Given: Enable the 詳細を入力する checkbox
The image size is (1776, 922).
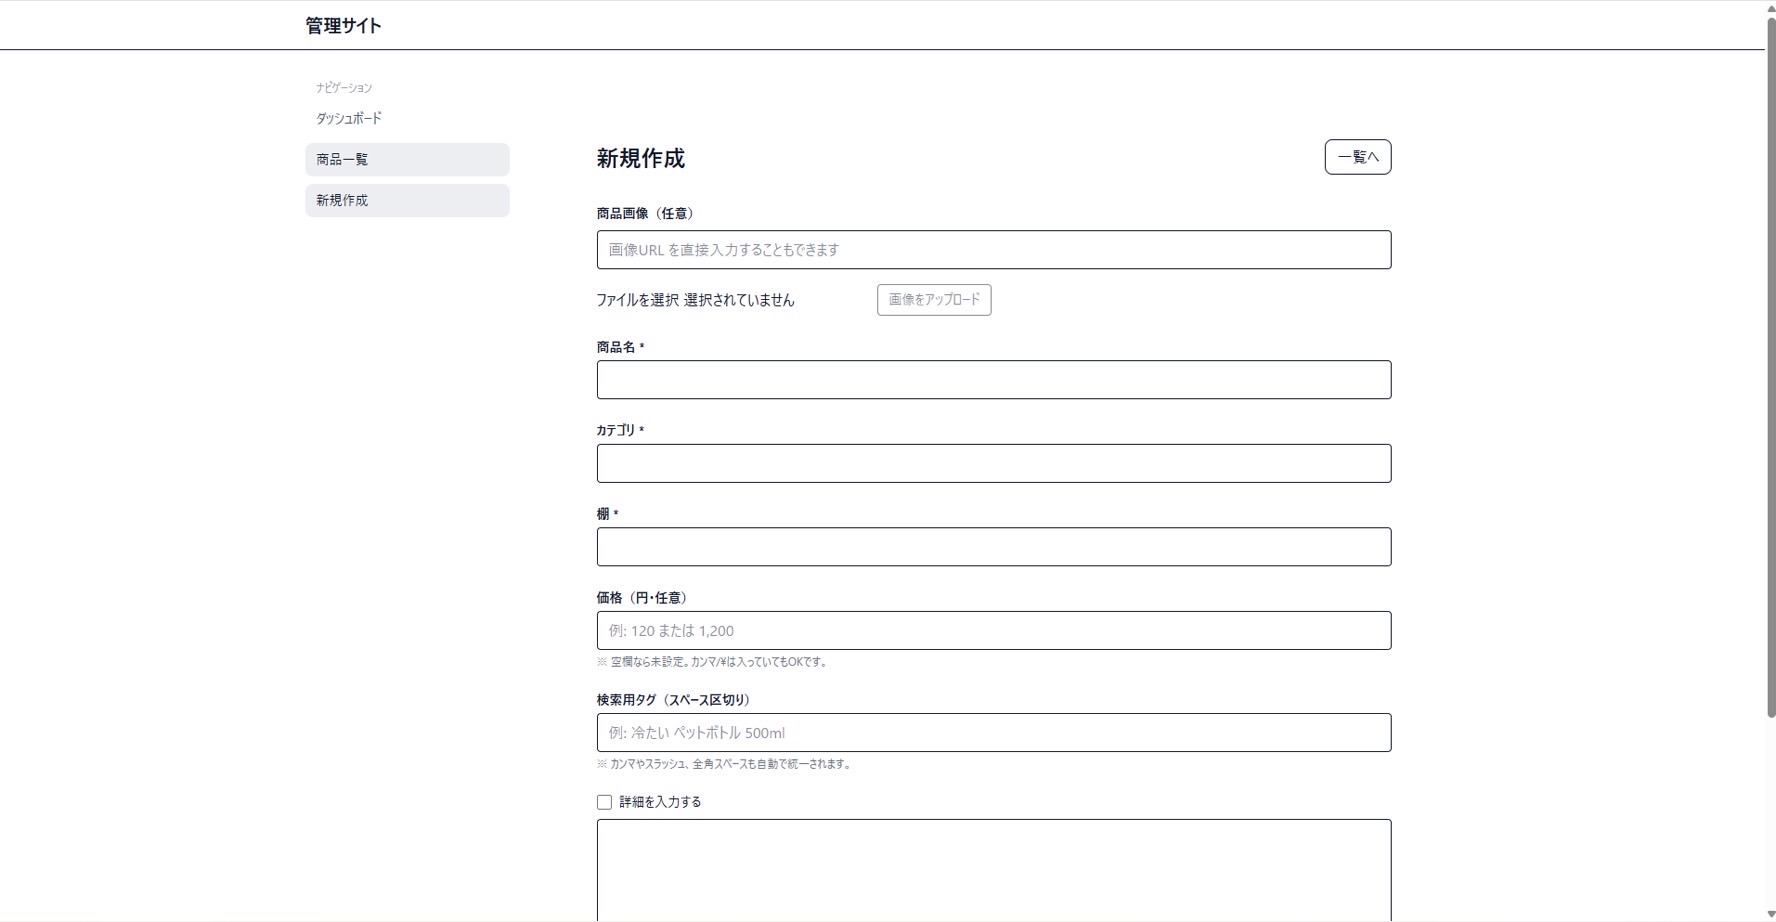Looking at the screenshot, I should (x=604, y=802).
